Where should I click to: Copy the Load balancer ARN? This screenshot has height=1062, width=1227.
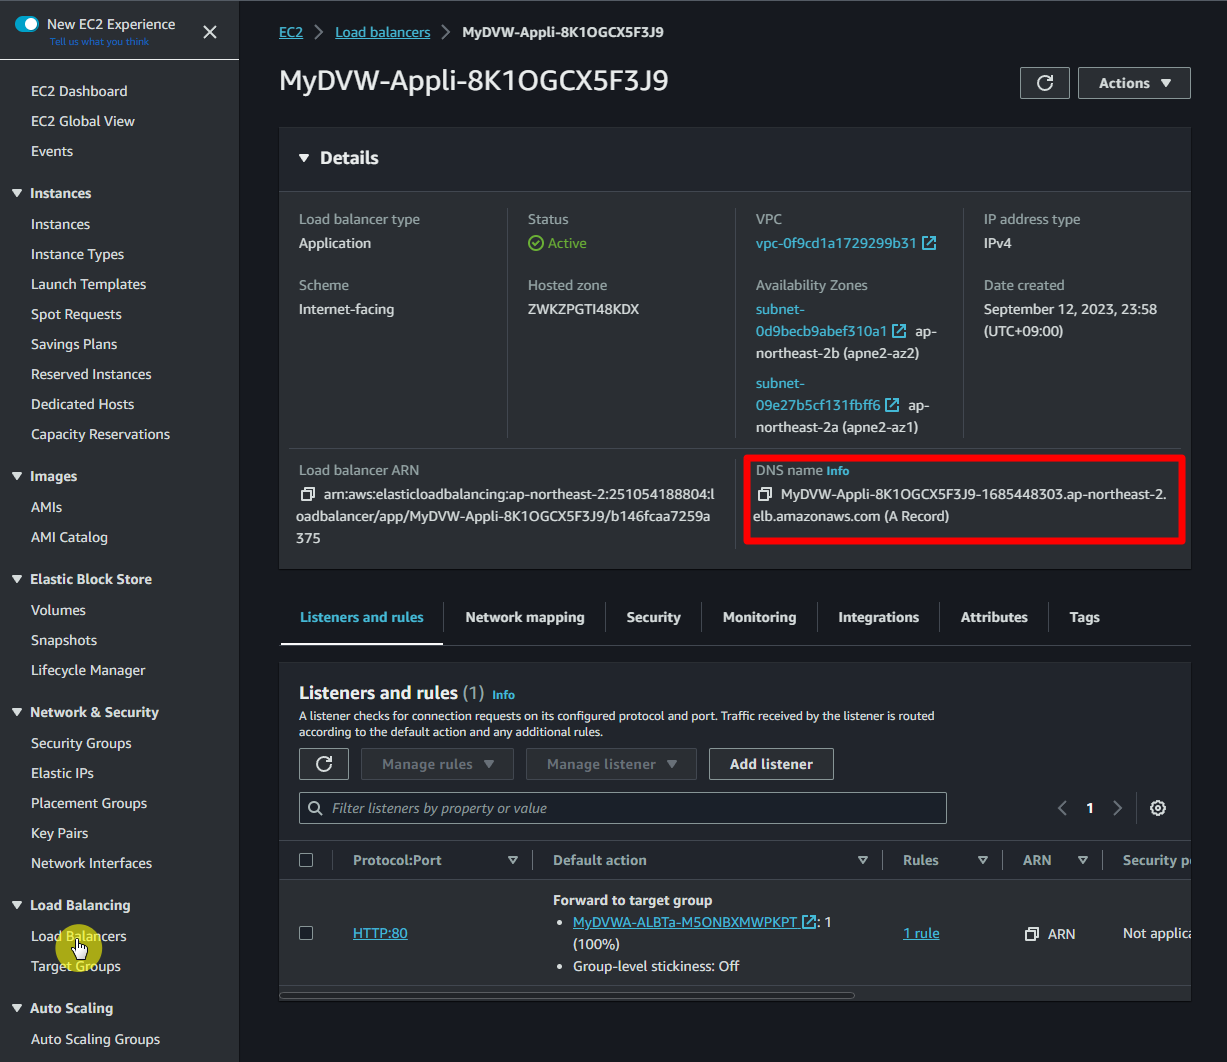(308, 494)
